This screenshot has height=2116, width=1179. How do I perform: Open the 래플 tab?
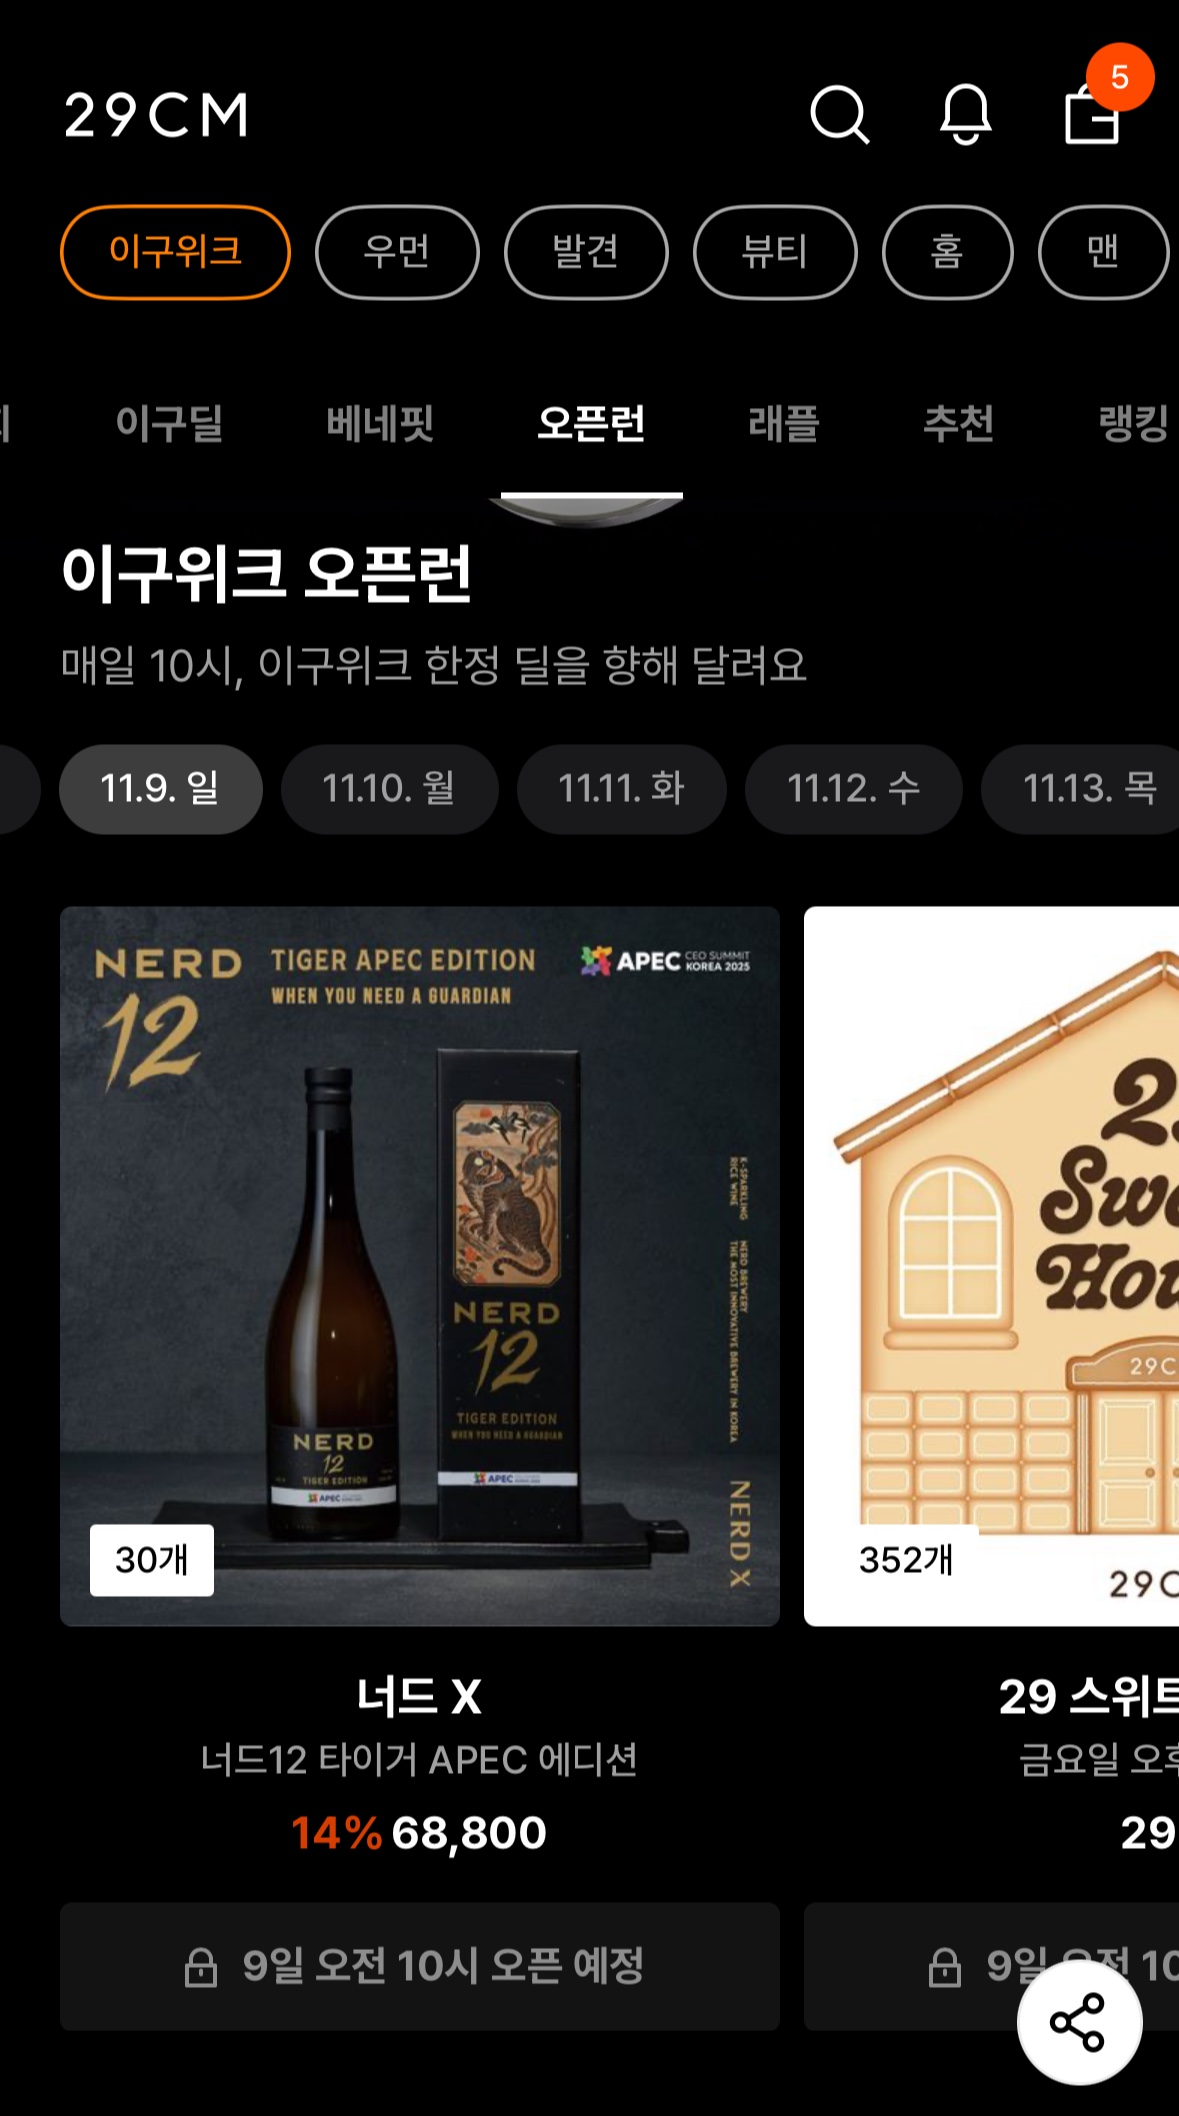[784, 424]
